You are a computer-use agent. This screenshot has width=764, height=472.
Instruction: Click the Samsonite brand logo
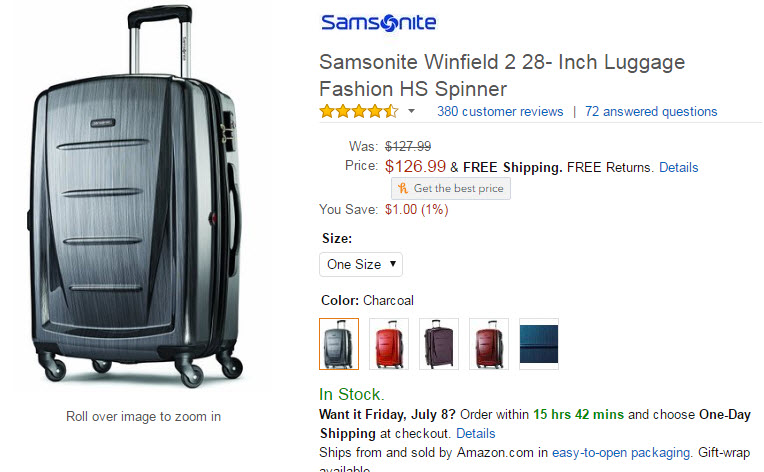[378, 22]
